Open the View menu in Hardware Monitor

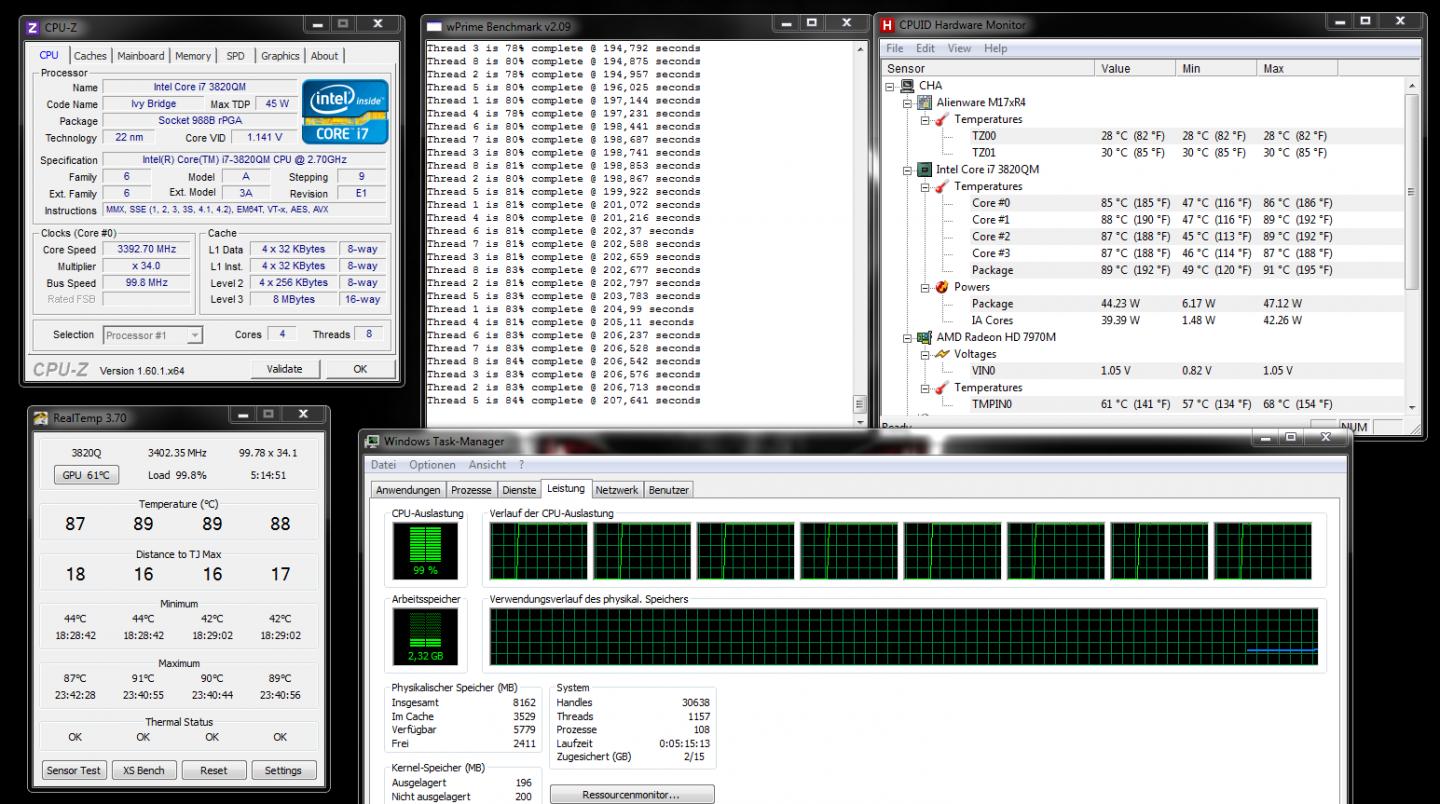point(959,48)
